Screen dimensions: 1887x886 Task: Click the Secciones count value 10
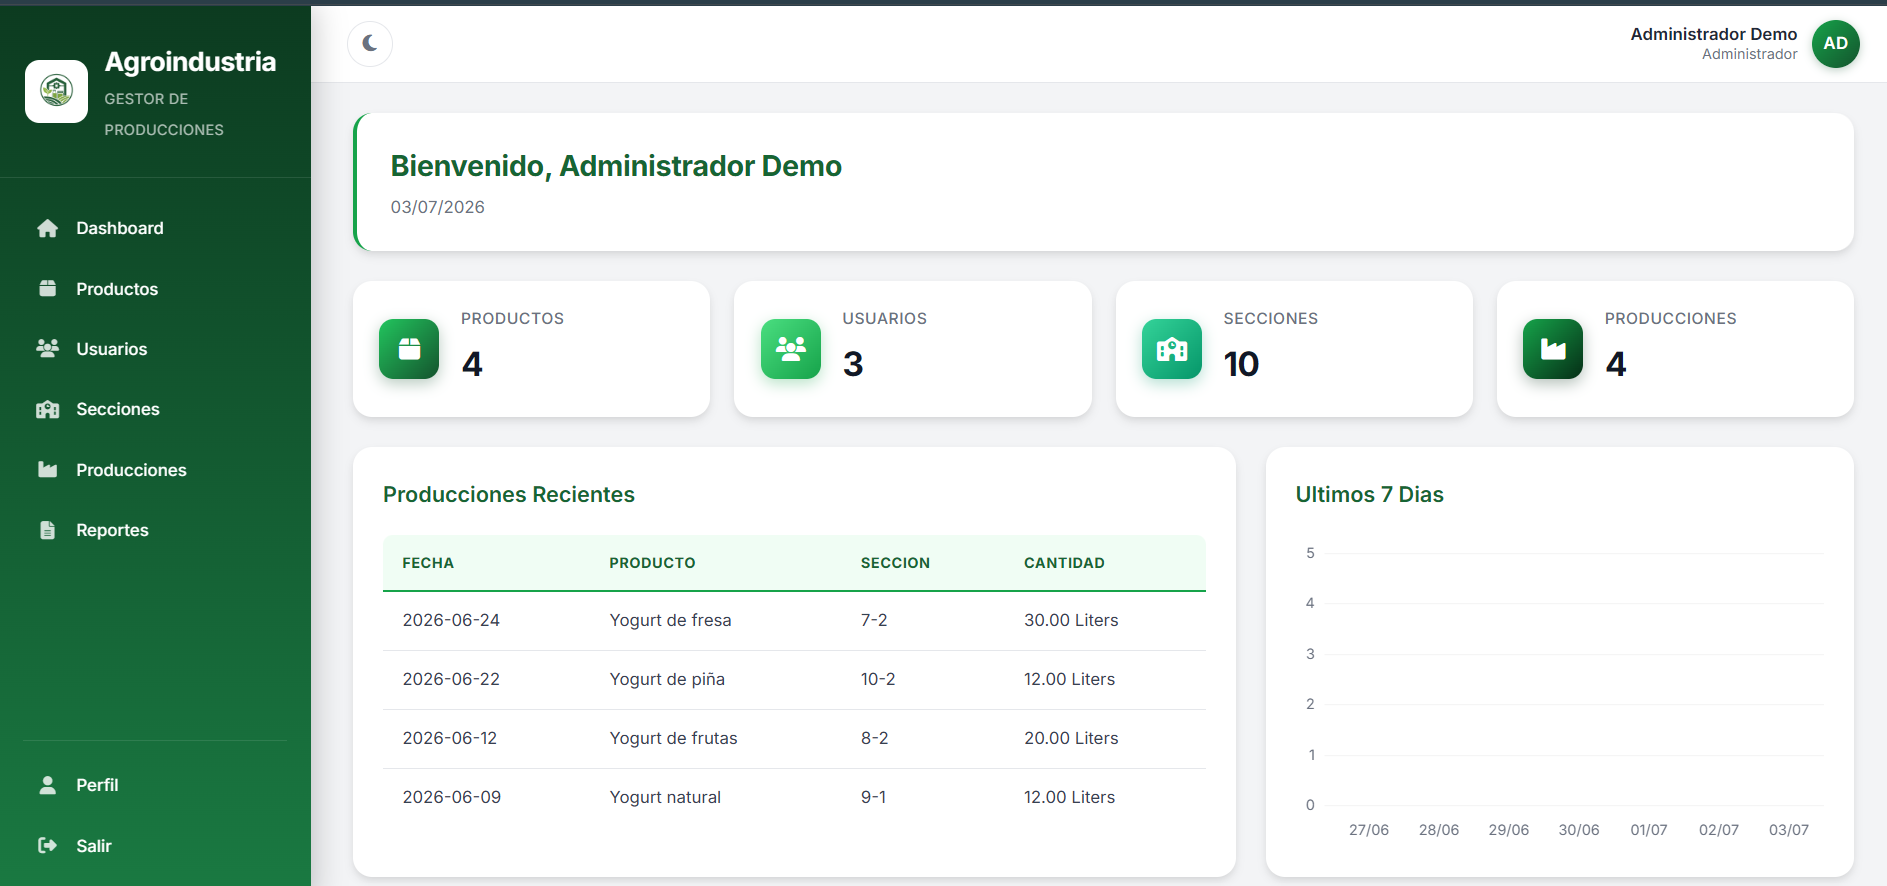coord(1241,364)
